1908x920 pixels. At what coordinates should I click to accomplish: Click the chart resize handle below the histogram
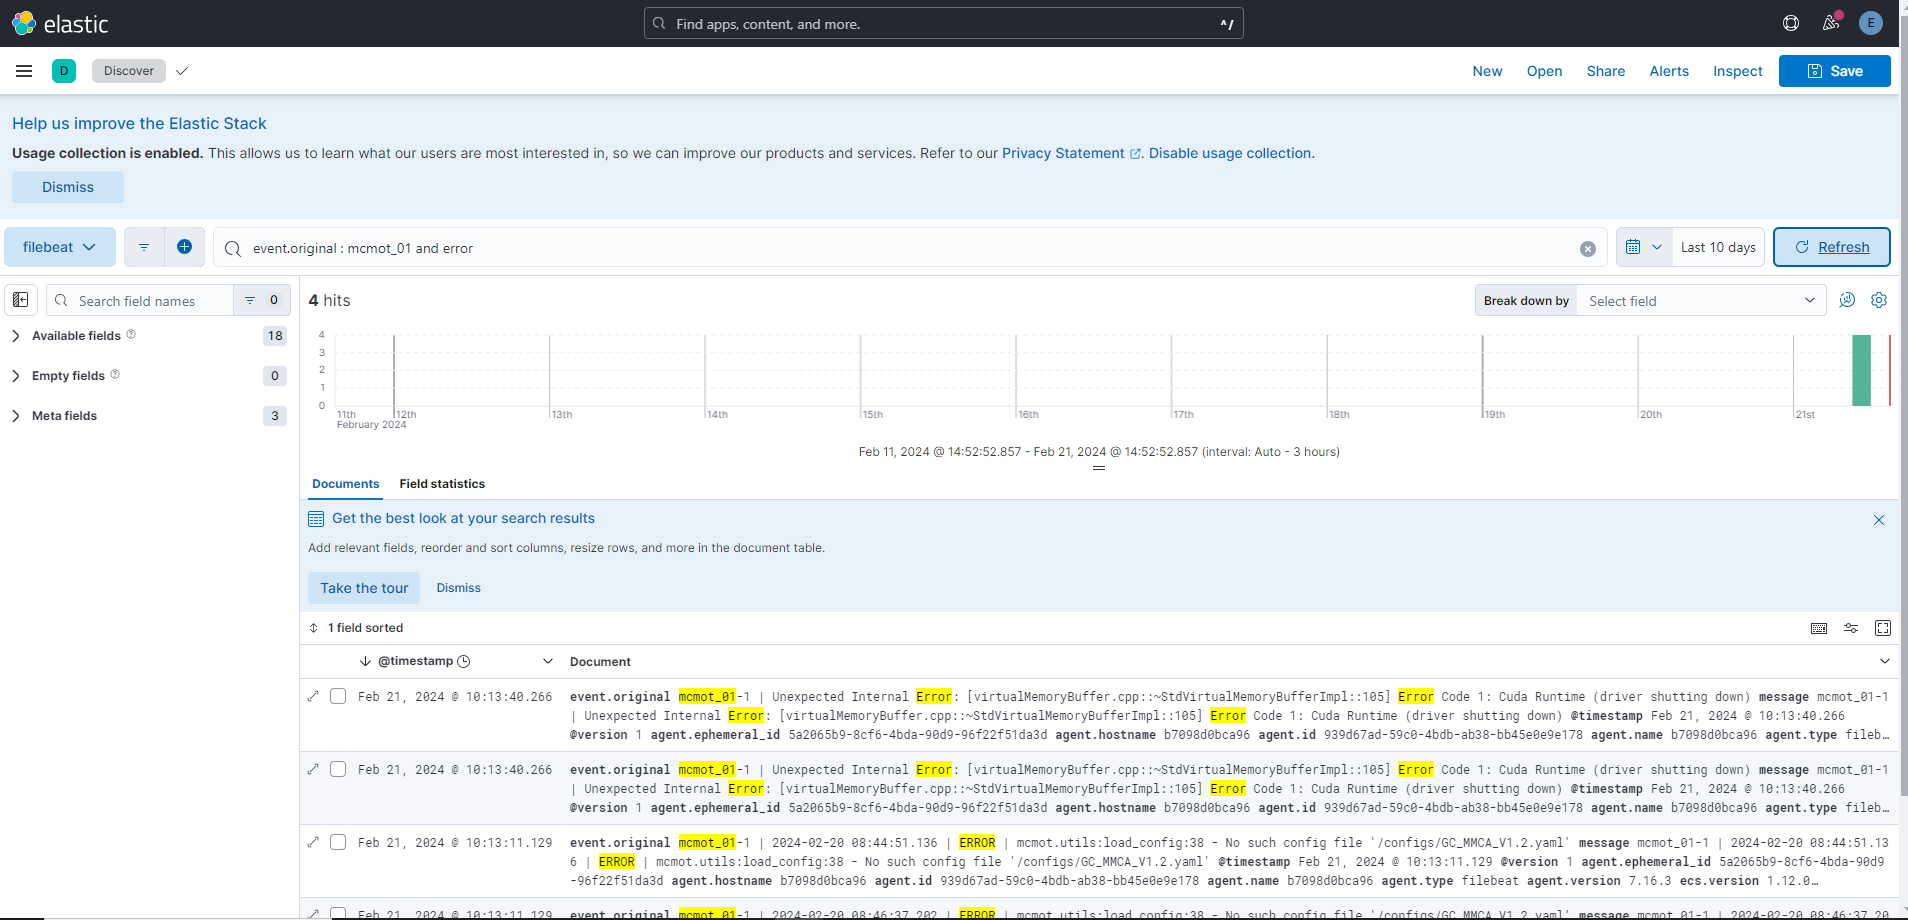[x=1099, y=468]
